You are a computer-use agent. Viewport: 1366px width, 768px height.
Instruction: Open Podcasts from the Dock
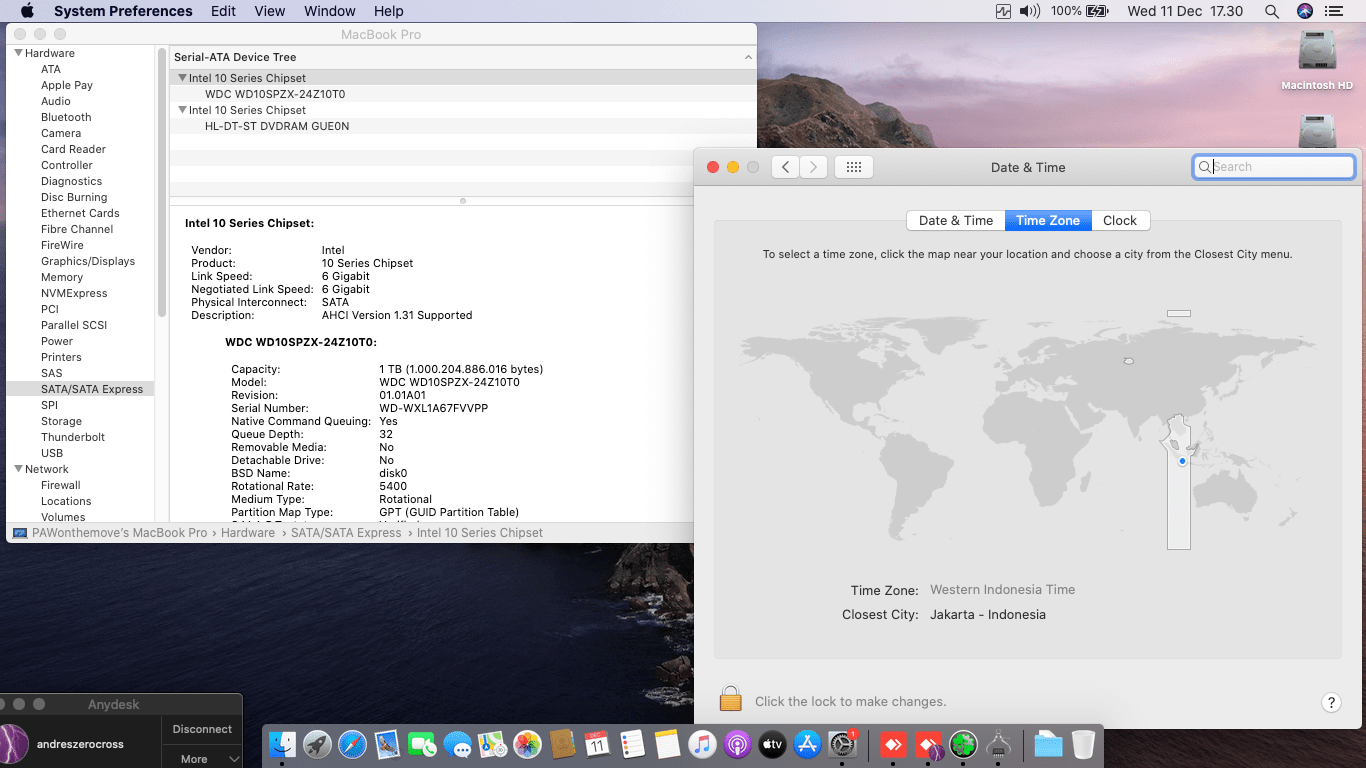(x=738, y=745)
